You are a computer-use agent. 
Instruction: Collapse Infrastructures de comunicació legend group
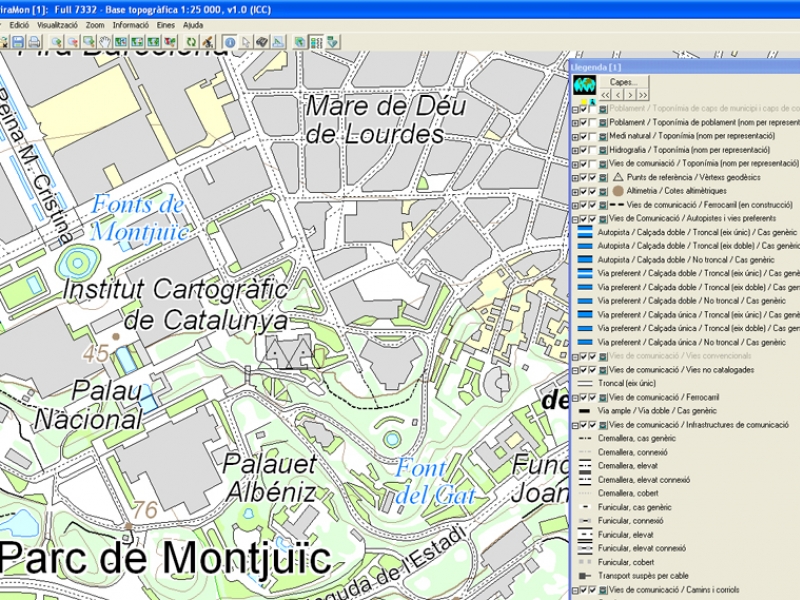pyautogui.click(x=574, y=424)
